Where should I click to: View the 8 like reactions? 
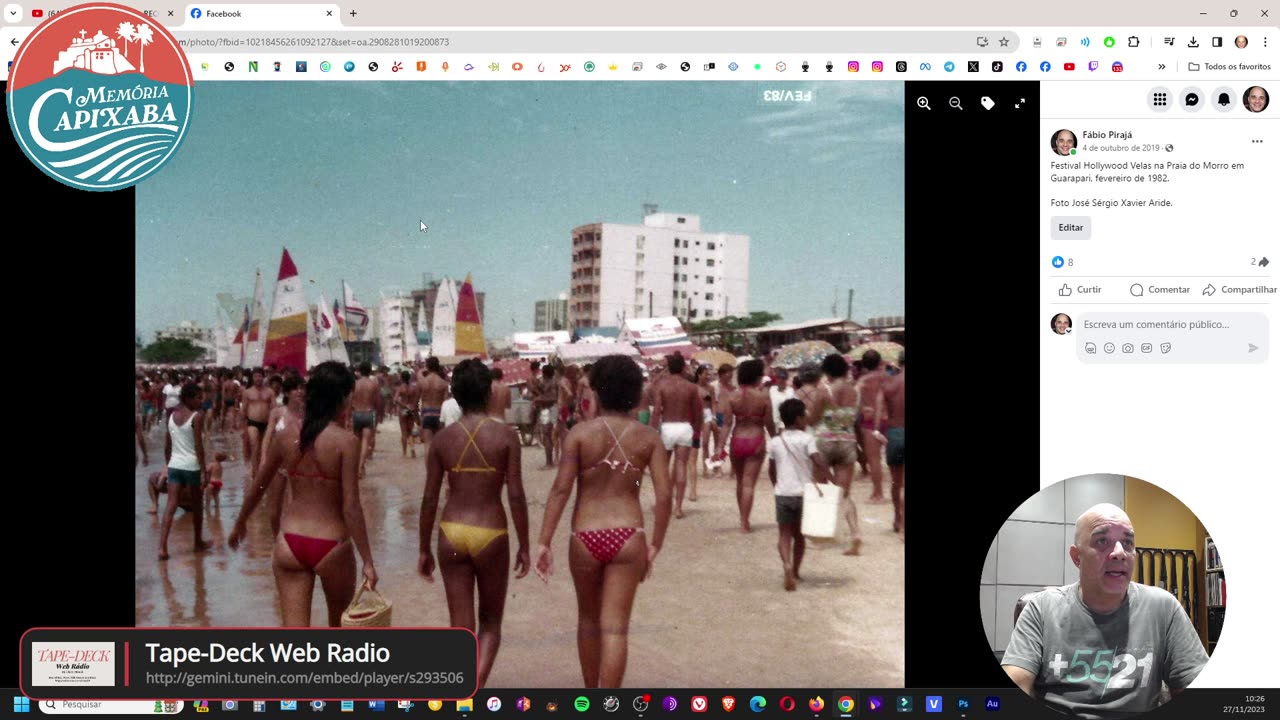(1063, 262)
